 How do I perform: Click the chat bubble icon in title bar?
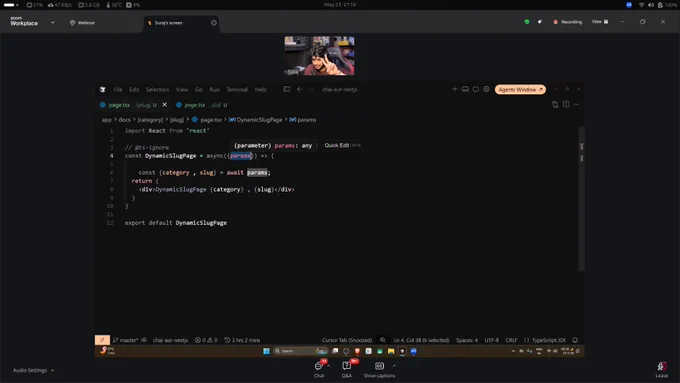476,89
